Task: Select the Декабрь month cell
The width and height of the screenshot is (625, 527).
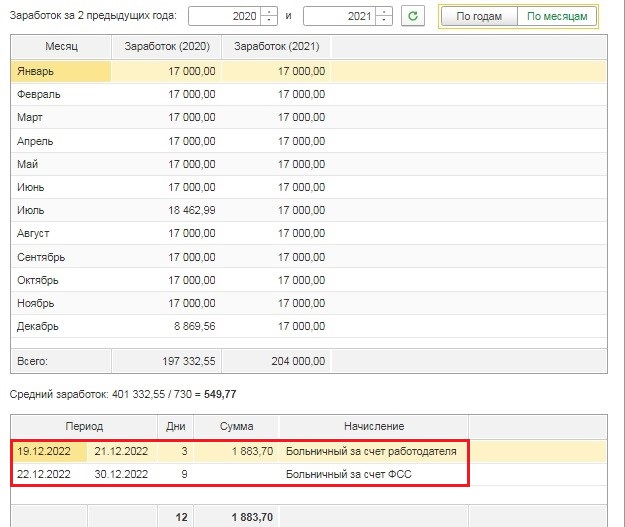Action: coord(61,326)
